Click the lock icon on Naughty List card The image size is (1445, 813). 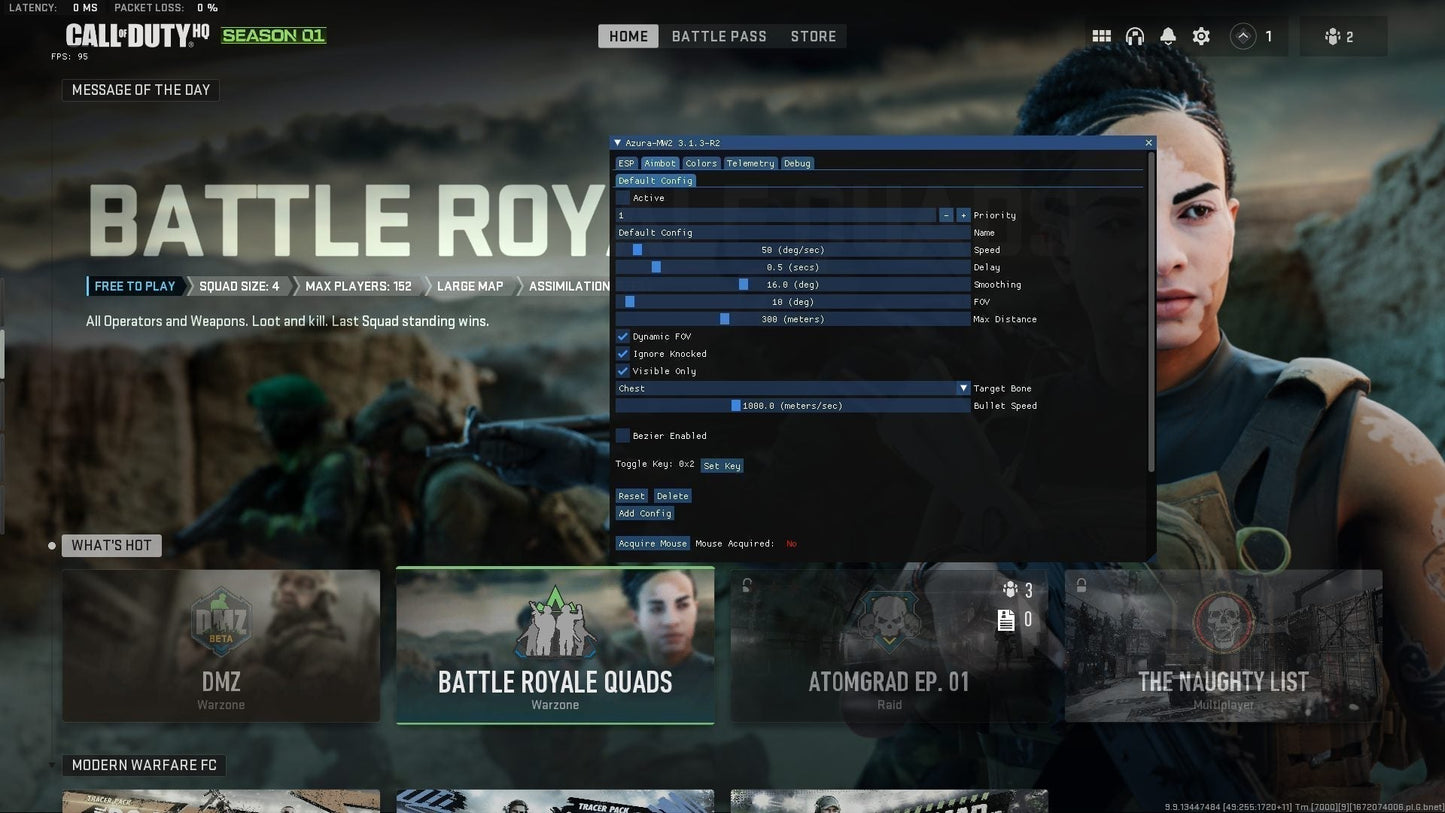tap(1081, 585)
